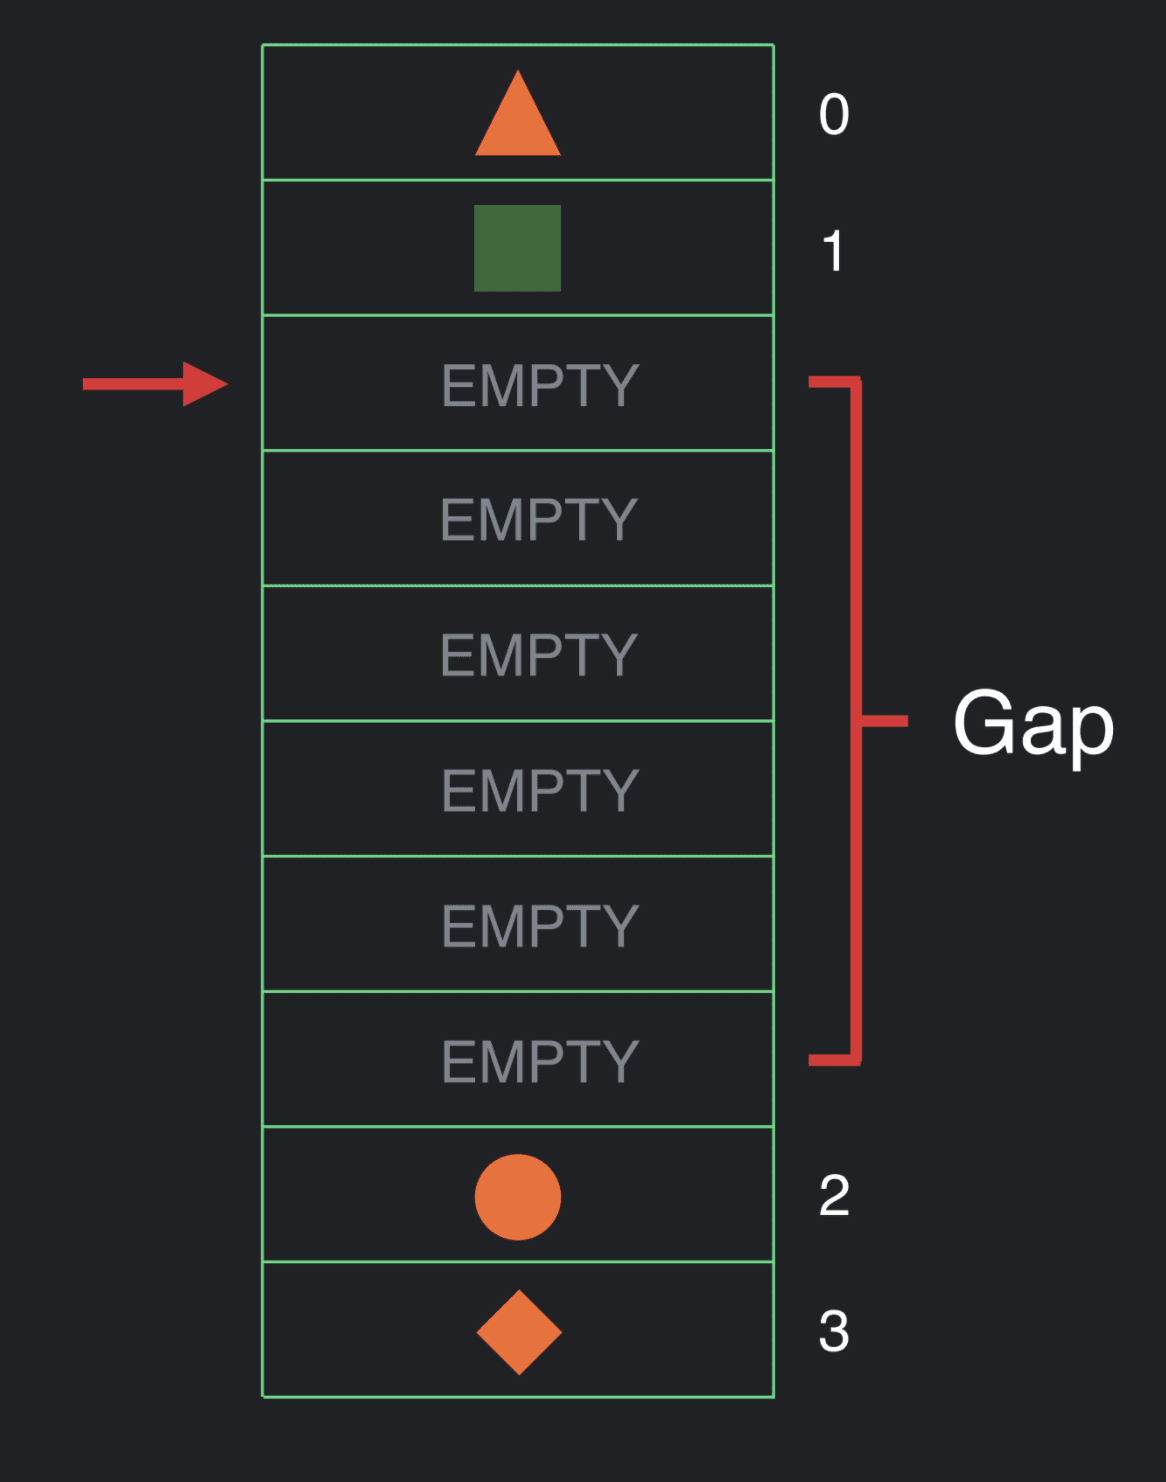This screenshot has height=1482, width=1166.
Task: Select the fourth EMPTY cell
Action: point(518,789)
